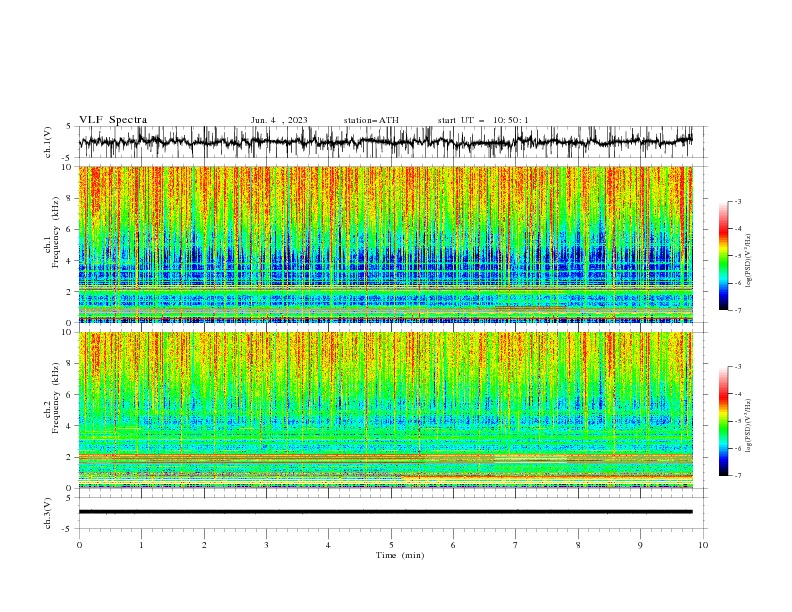Click time axis tick label '8'
The width and height of the screenshot is (792, 612).
pyautogui.click(x=578, y=545)
